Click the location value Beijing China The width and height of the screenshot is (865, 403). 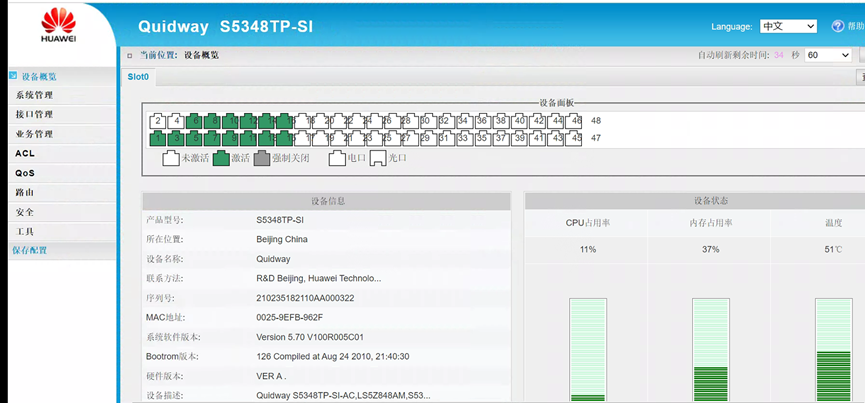[282, 239]
